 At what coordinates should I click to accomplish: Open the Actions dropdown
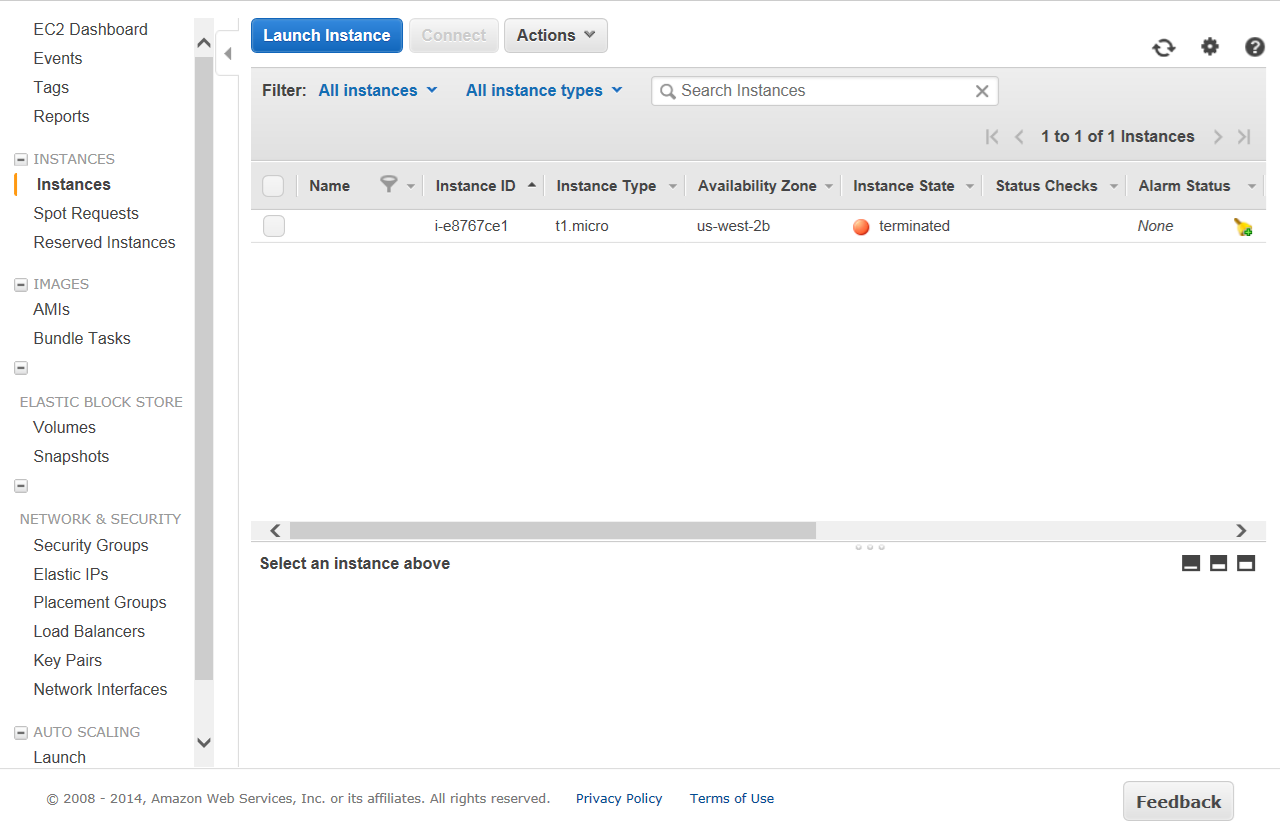coord(555,35)
